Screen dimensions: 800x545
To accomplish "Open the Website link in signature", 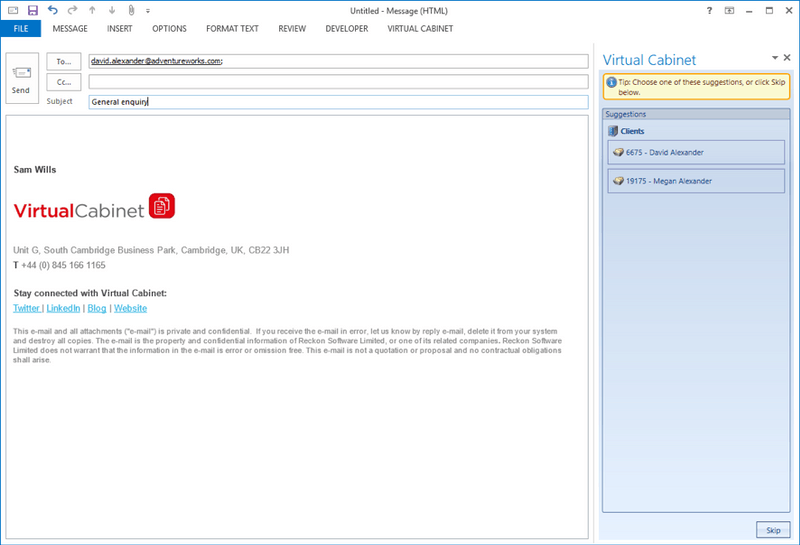I will (130, 308).
